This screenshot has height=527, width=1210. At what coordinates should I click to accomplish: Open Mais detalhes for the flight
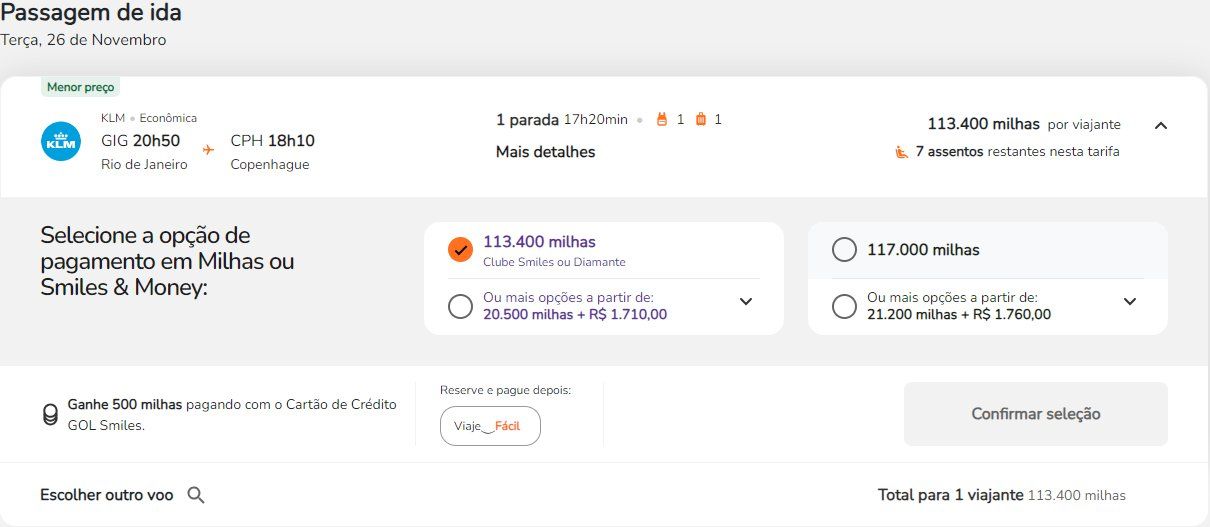click(545, 152)
